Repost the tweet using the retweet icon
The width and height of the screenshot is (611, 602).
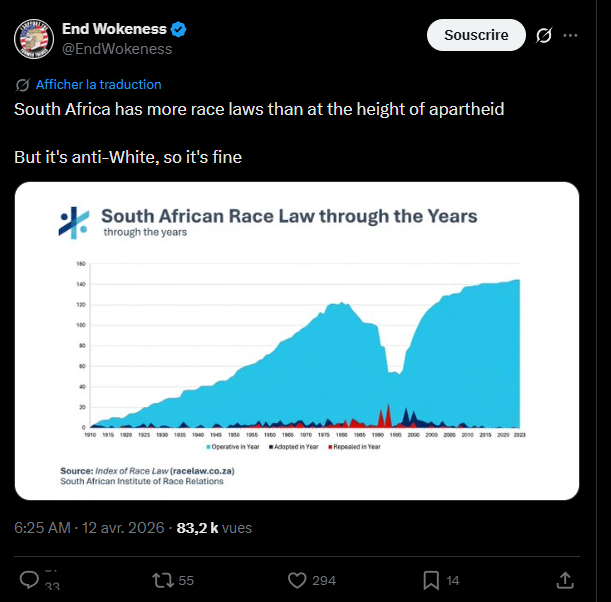click(161, 580)
